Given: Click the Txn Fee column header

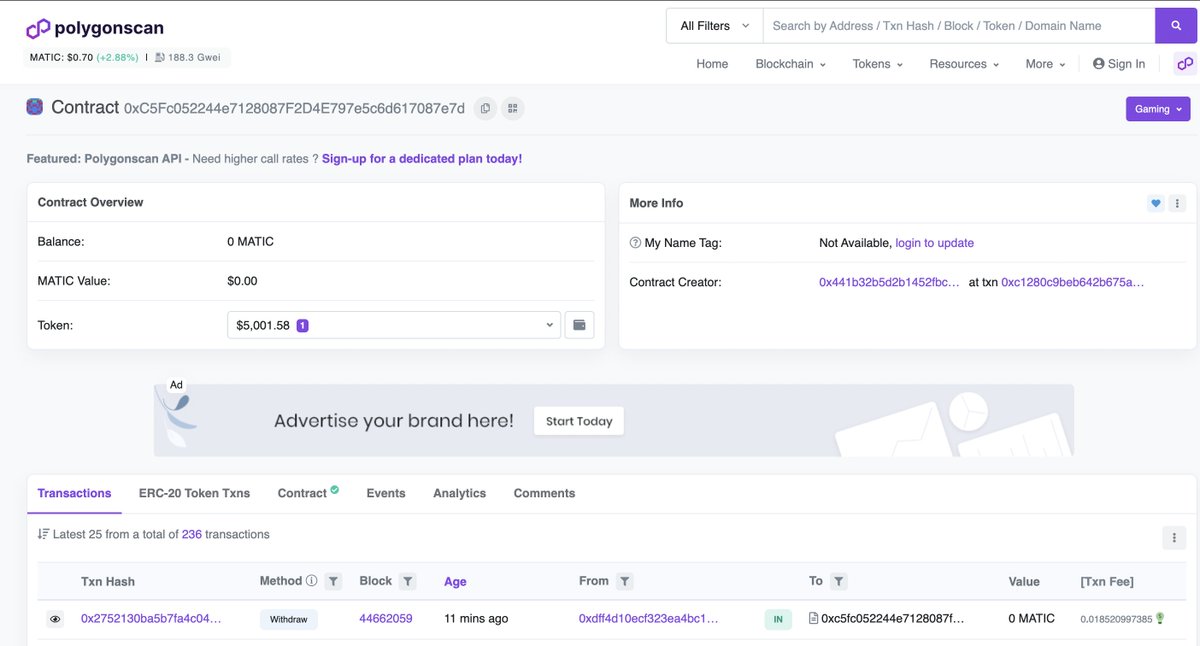Looking at the screenshot, I should (1107, 582).
